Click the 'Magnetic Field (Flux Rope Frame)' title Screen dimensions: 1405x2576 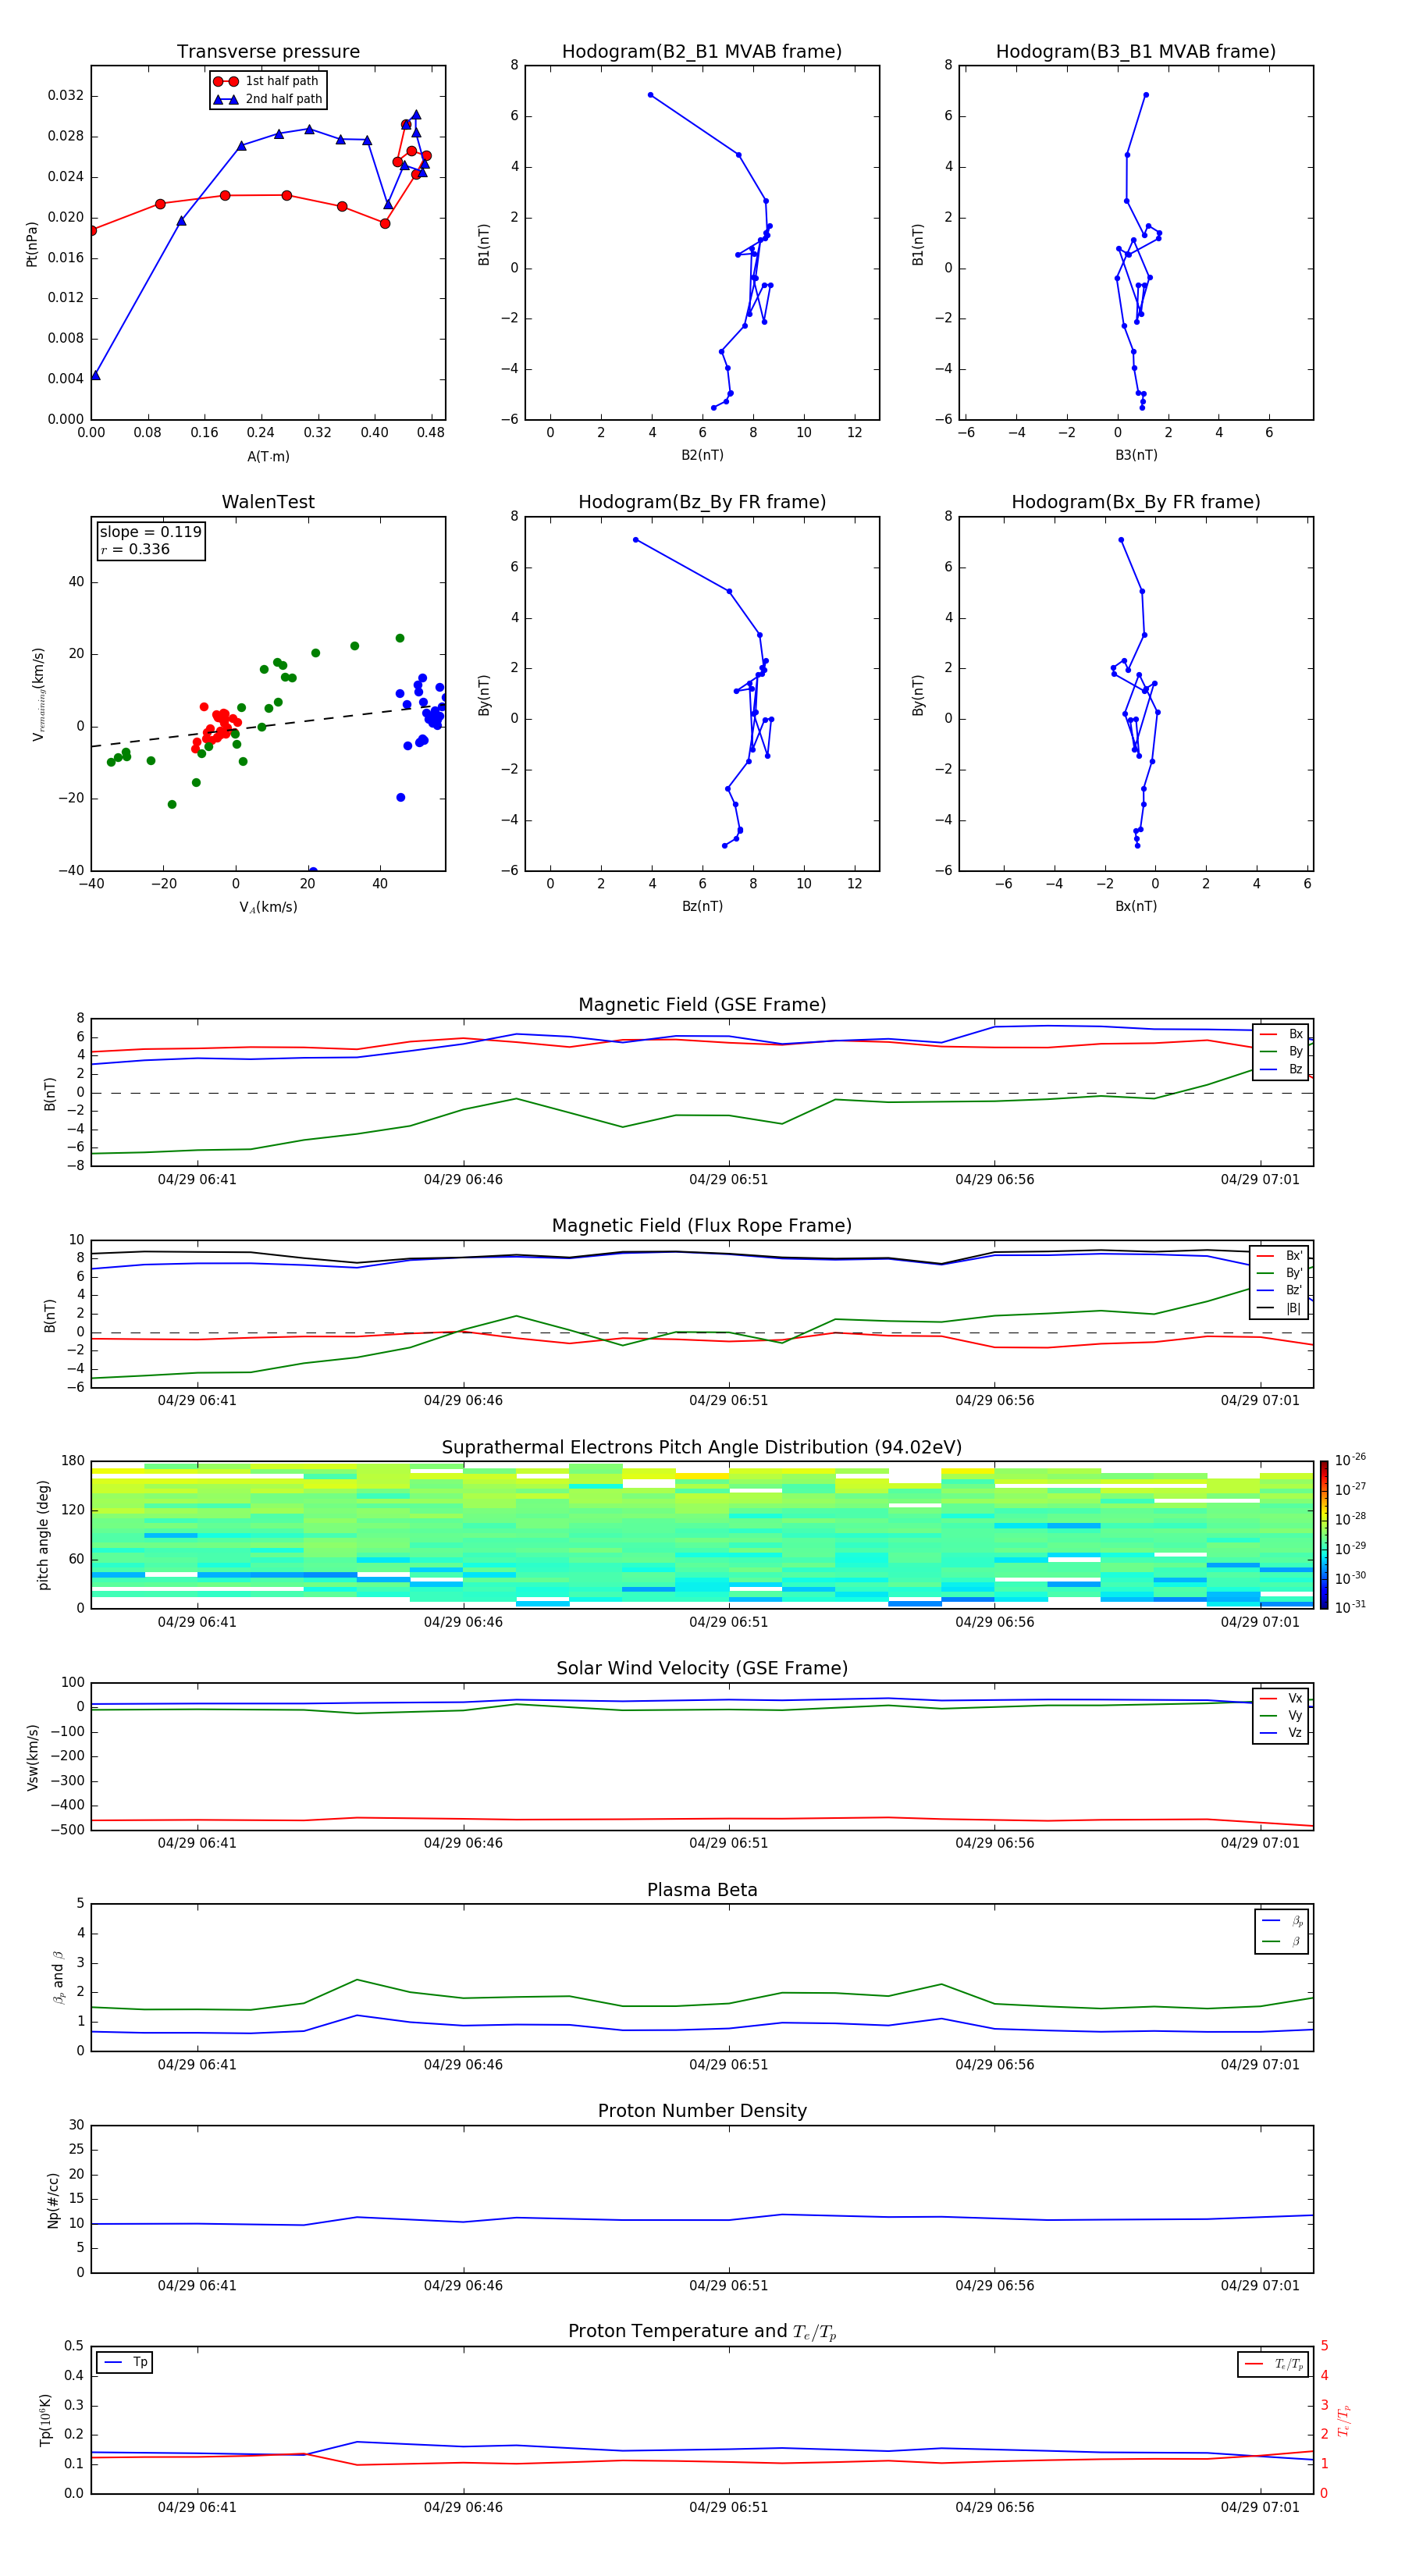point(702,1226)
